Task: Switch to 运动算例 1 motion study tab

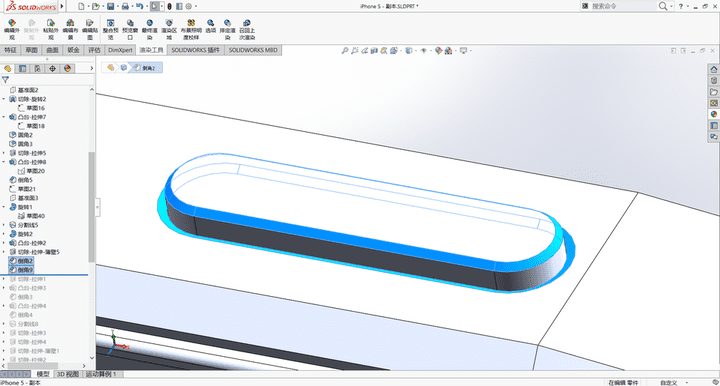Action: point(101,374)
